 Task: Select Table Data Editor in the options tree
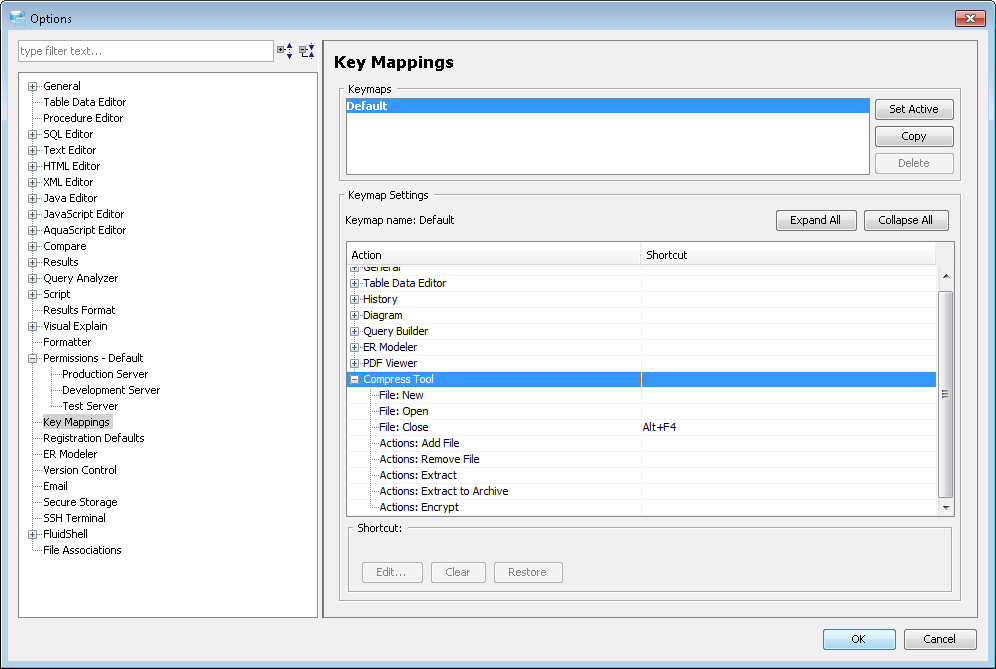coord(84,102)
